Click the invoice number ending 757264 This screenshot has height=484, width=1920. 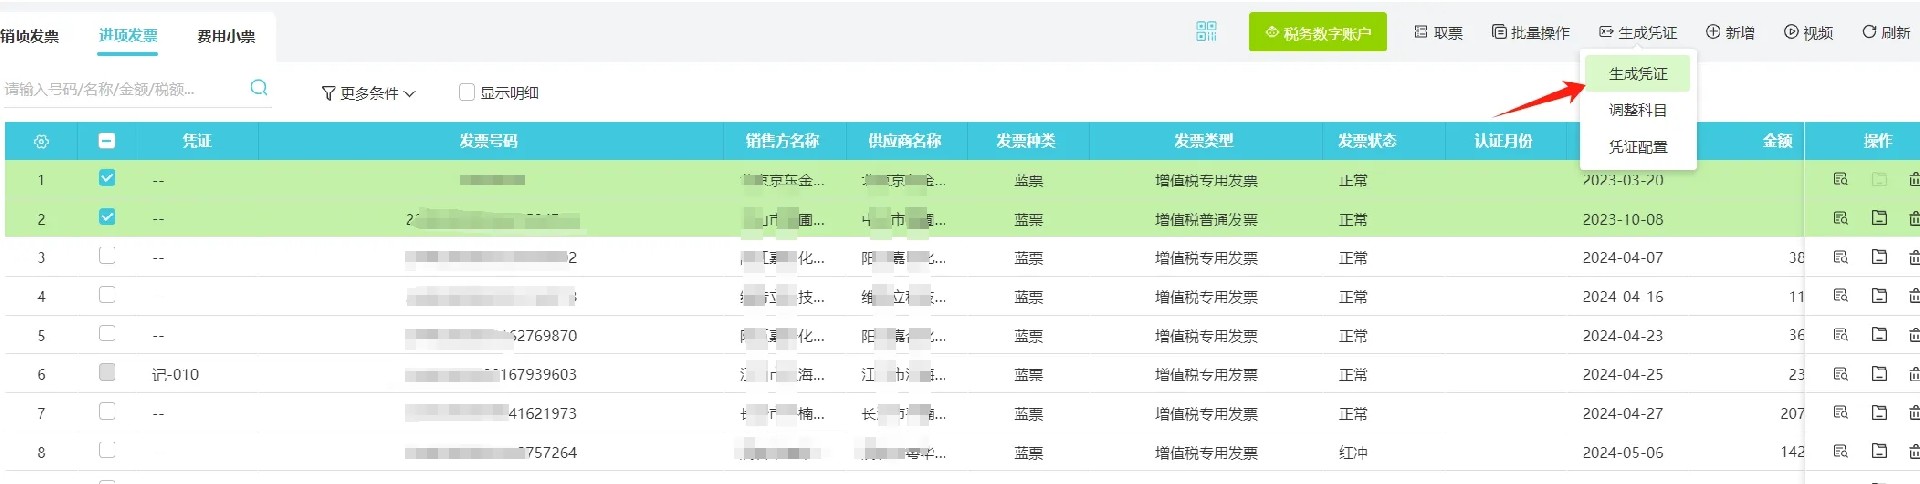[x=491, y=453]
